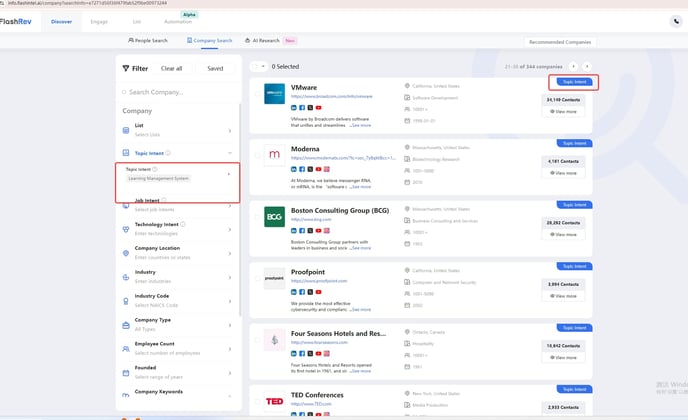Click the Company Type briefcase icon

[126, 325]
